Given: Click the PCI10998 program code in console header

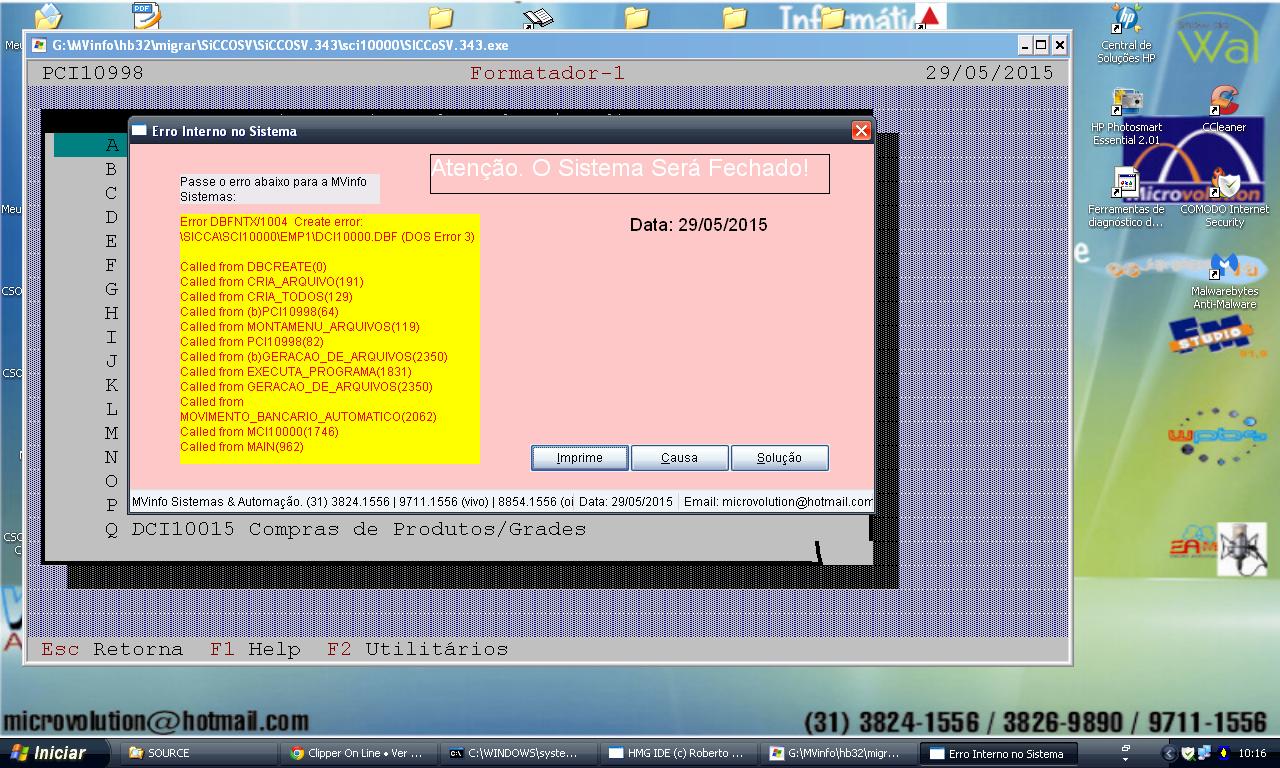Looking at the screenshot, I should [x=93, y=73].
